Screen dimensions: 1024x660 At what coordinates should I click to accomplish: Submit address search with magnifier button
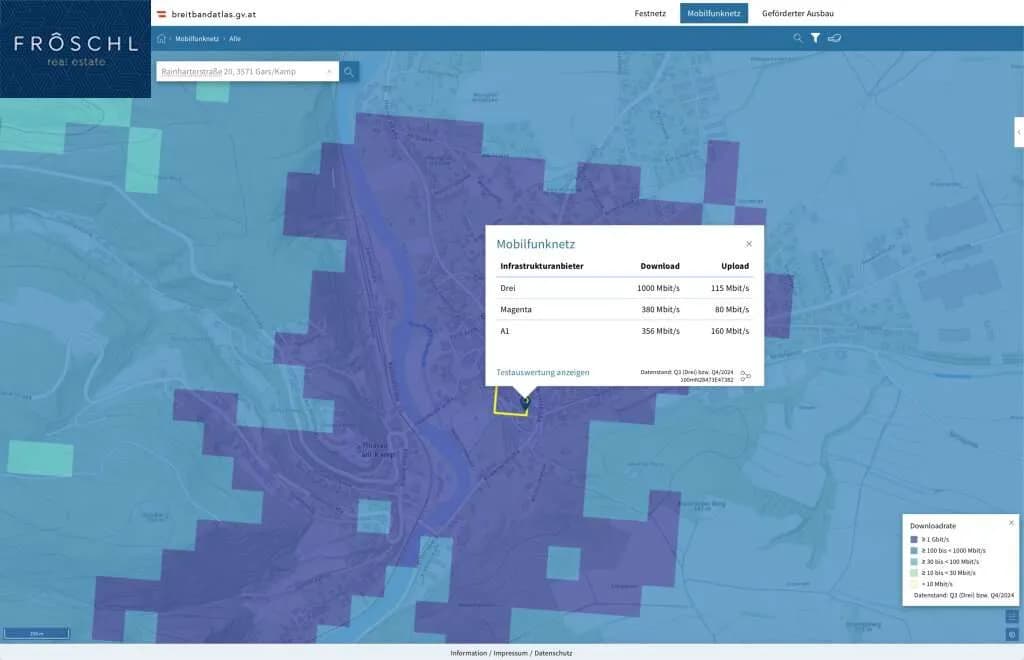349,72
